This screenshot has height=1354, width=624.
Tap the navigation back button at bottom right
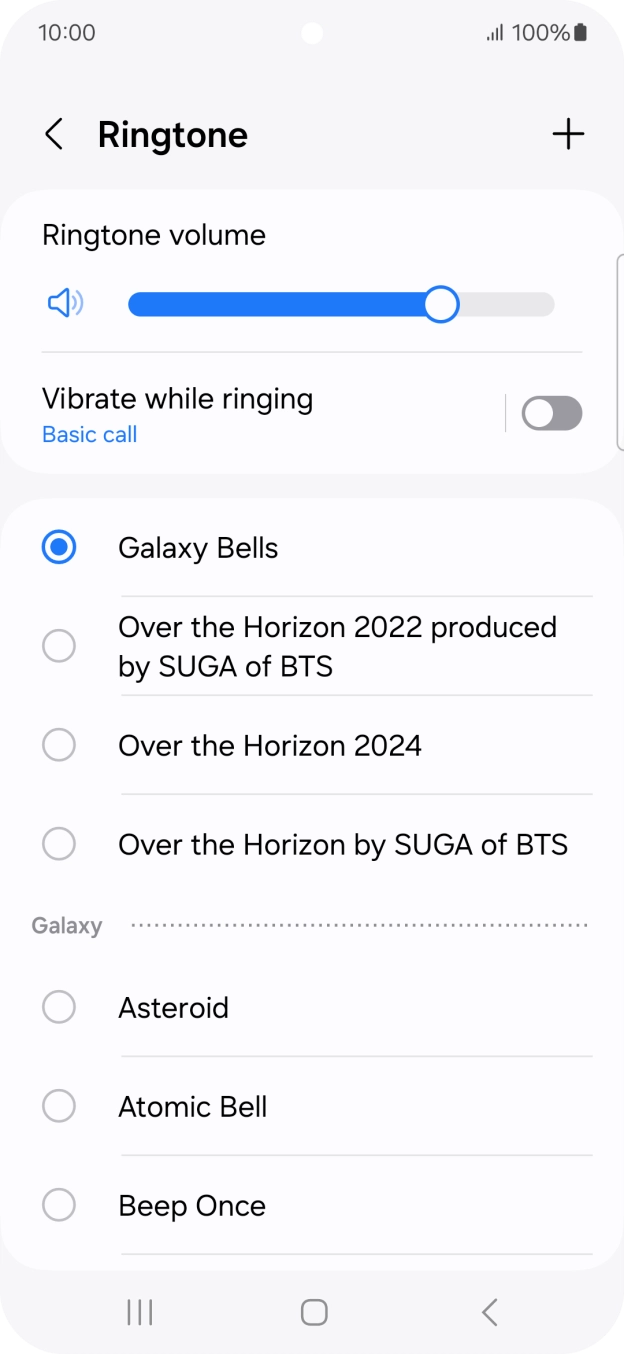coord(489,1312)
